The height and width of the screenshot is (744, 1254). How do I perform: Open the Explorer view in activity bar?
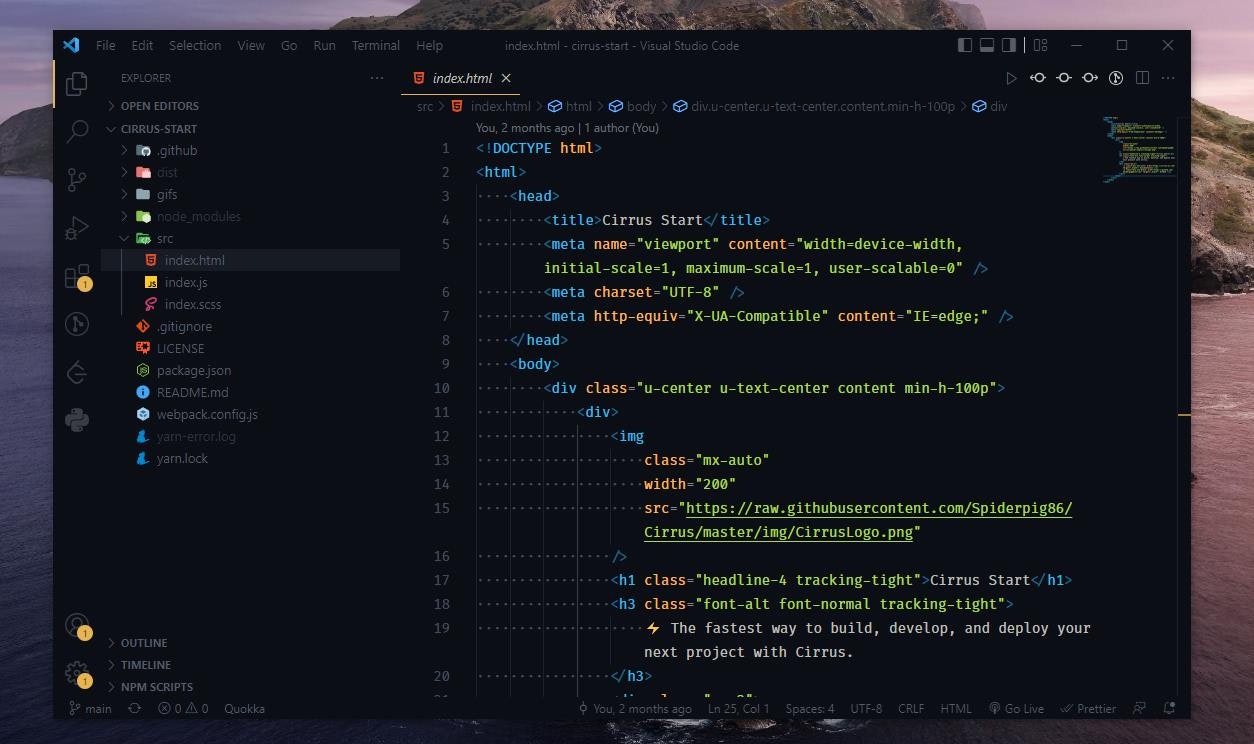click(77, 84)
